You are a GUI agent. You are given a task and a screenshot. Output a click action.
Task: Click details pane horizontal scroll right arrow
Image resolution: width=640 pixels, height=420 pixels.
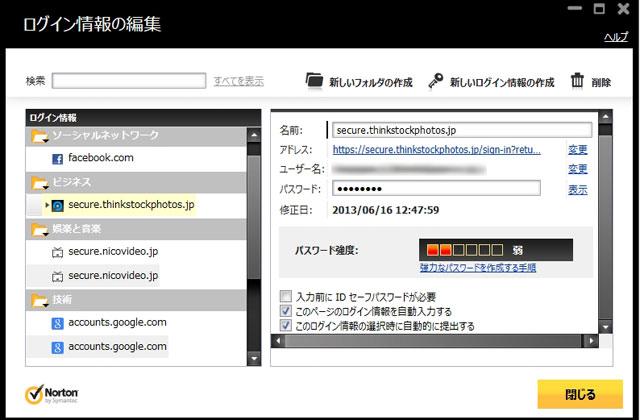tap(591, 341)
